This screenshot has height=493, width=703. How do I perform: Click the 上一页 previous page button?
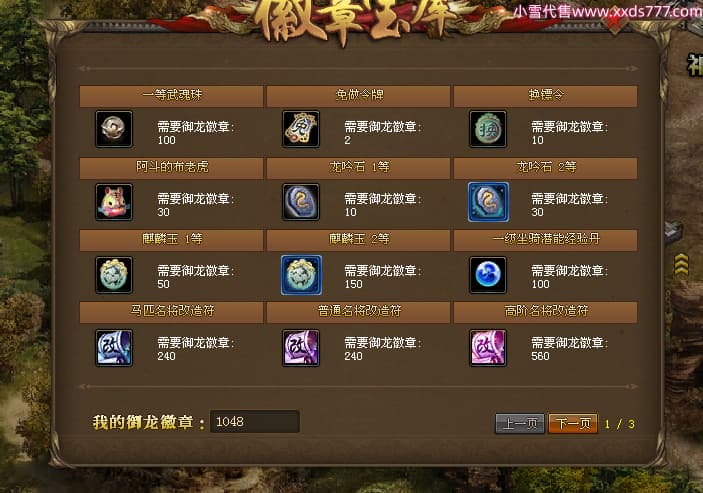(x=520, y=423)
